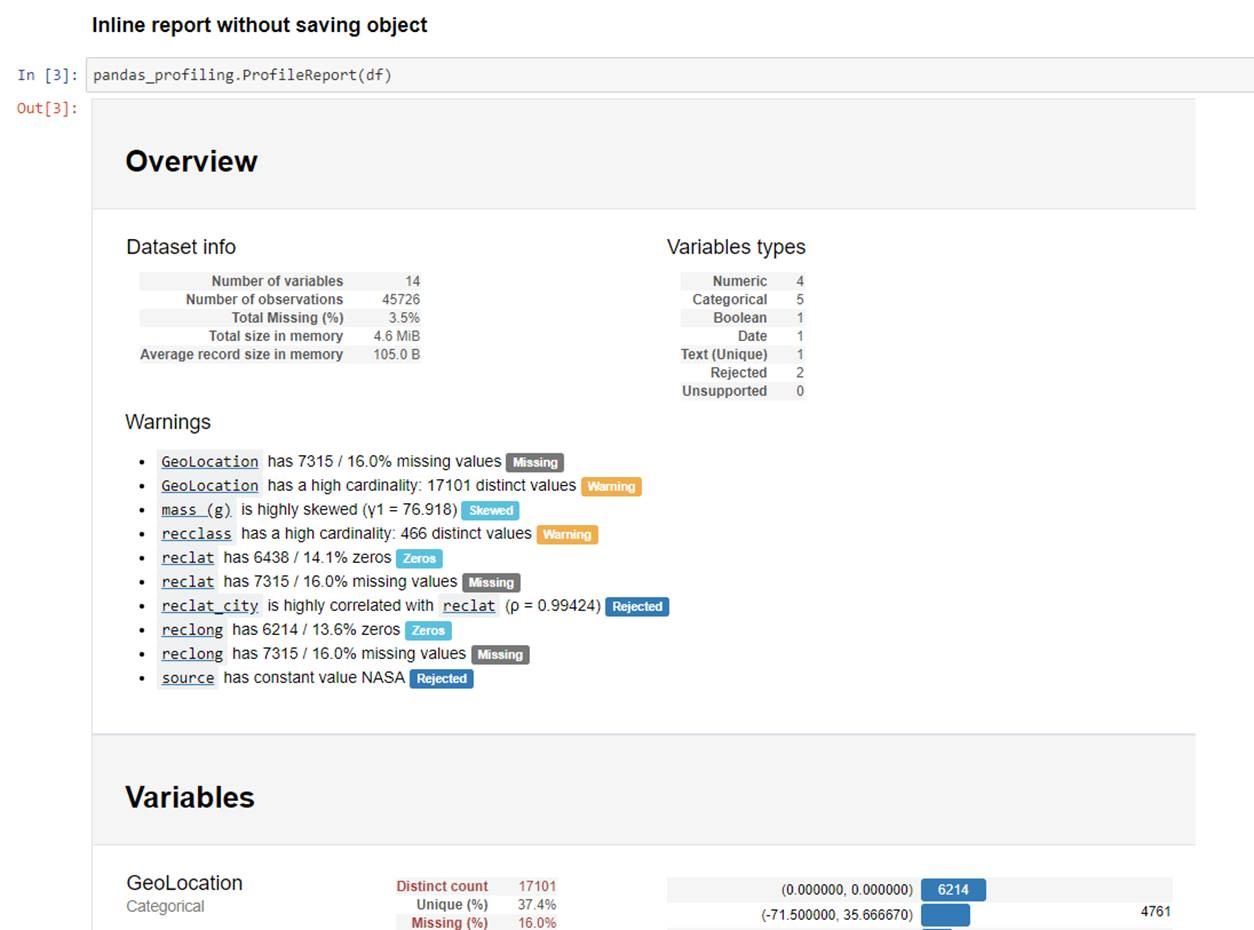
Task: Click the blue 6214 frequency bar
Action: click(x=953, y=890)
